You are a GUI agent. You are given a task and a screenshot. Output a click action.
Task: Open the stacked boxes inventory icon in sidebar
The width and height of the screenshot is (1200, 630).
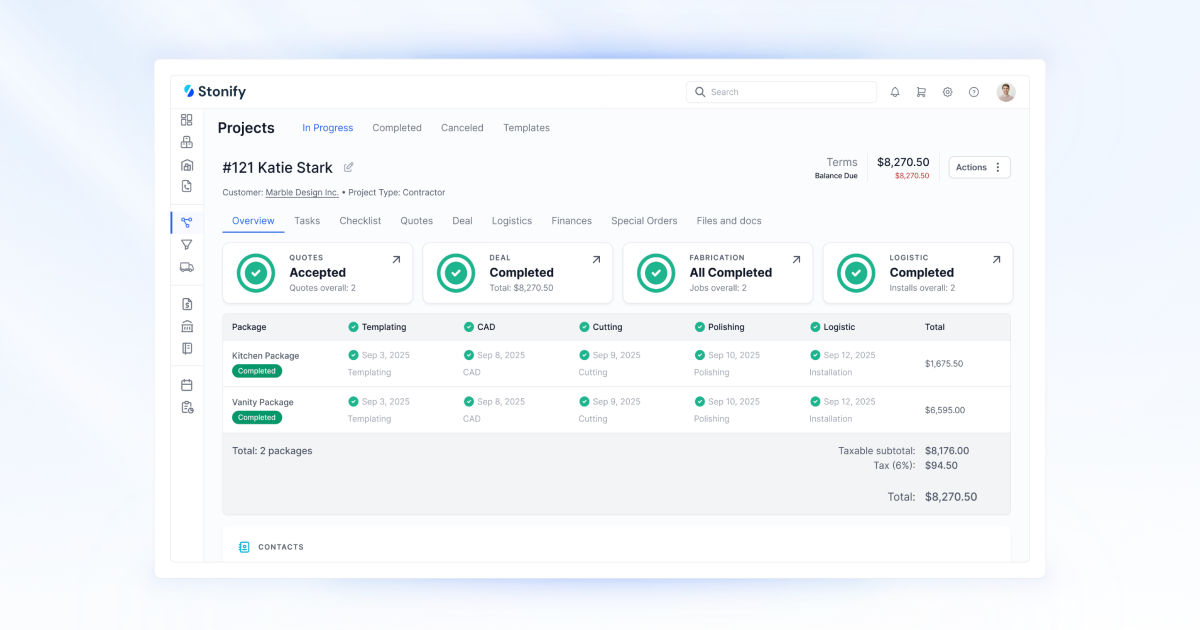[x=187, y=142]
